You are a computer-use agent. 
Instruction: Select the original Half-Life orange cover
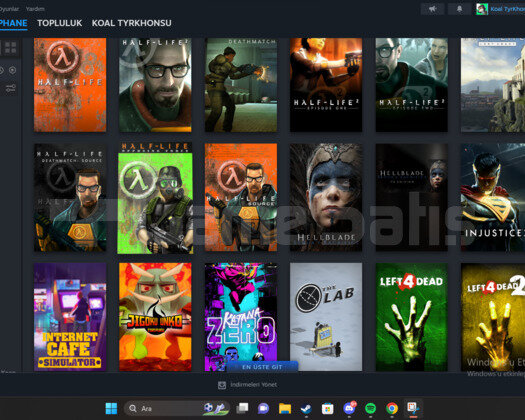70,85
